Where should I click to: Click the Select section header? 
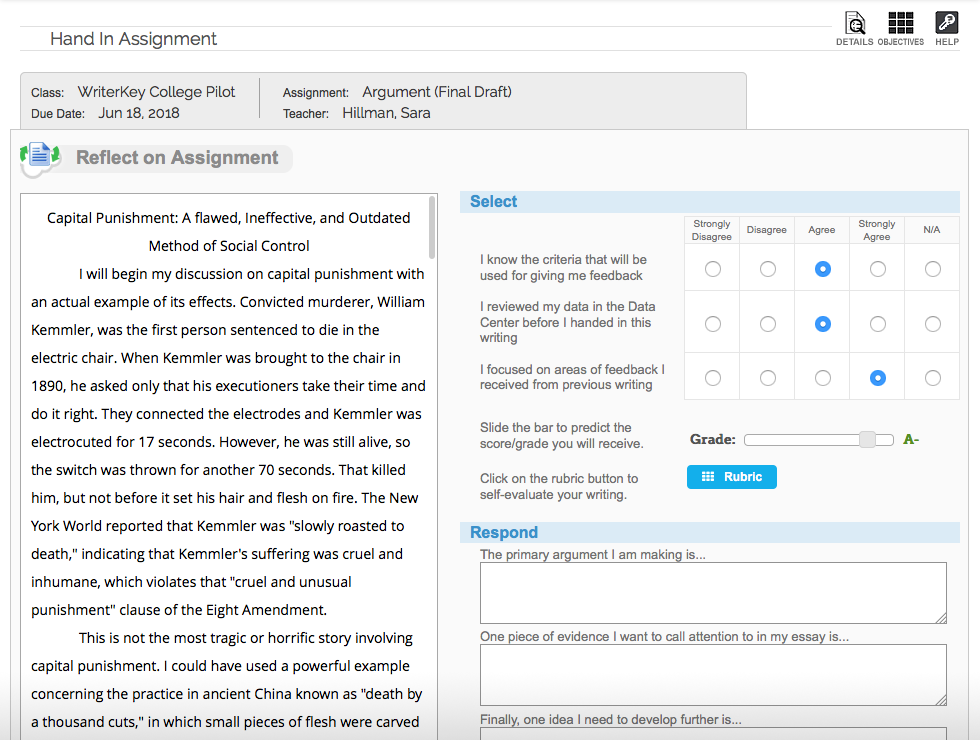click(494, 202)
